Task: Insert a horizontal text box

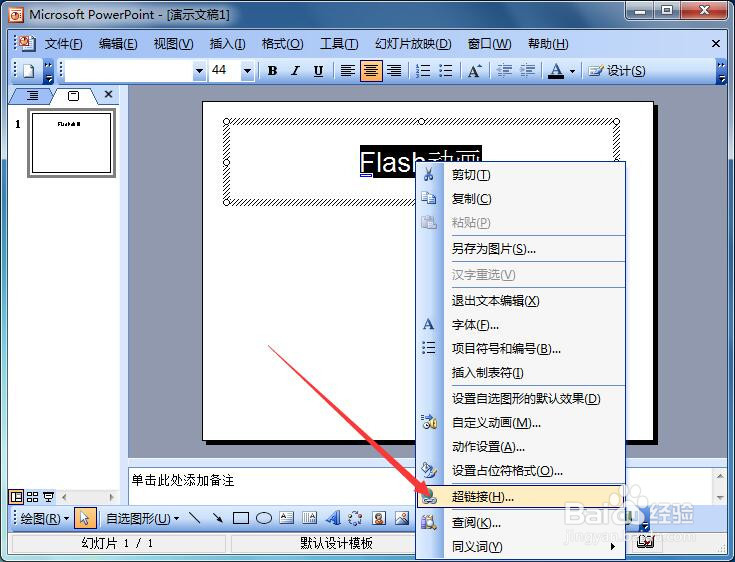Action: [x=286, y=518]
